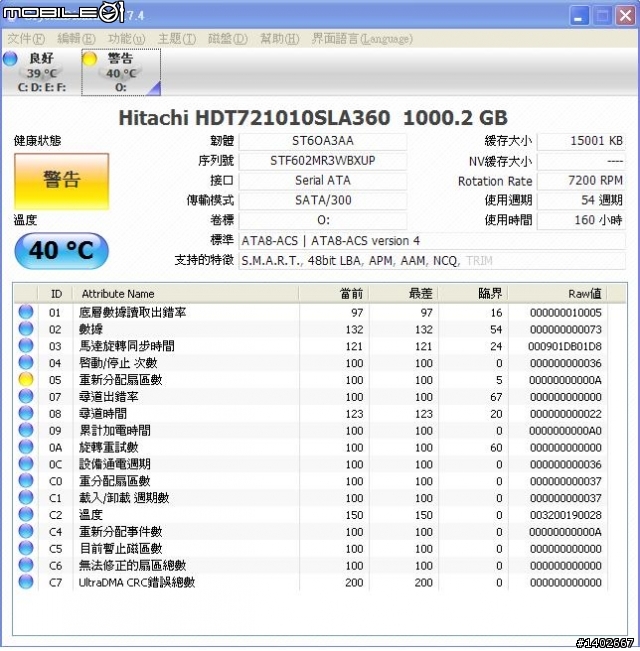The image size is (640, 651).
Task: Click the yellow warning icon of attribute 05
Action: click(x=26, y=379)
